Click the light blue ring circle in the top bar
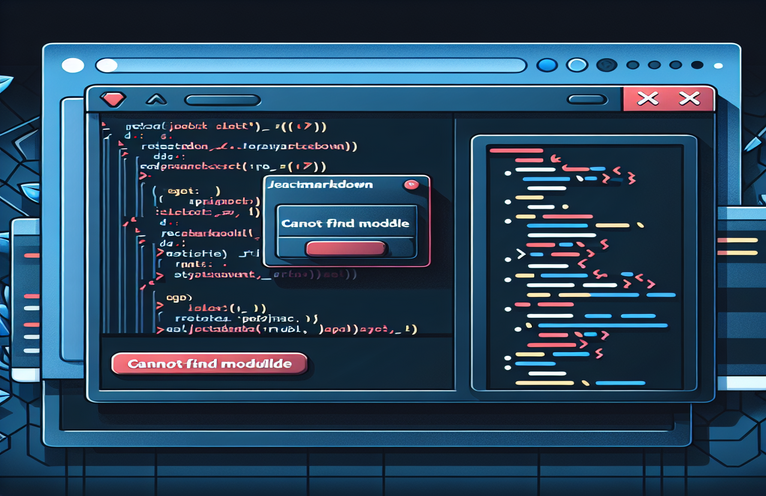Viewport: 766px width, 496px height. 577,66
